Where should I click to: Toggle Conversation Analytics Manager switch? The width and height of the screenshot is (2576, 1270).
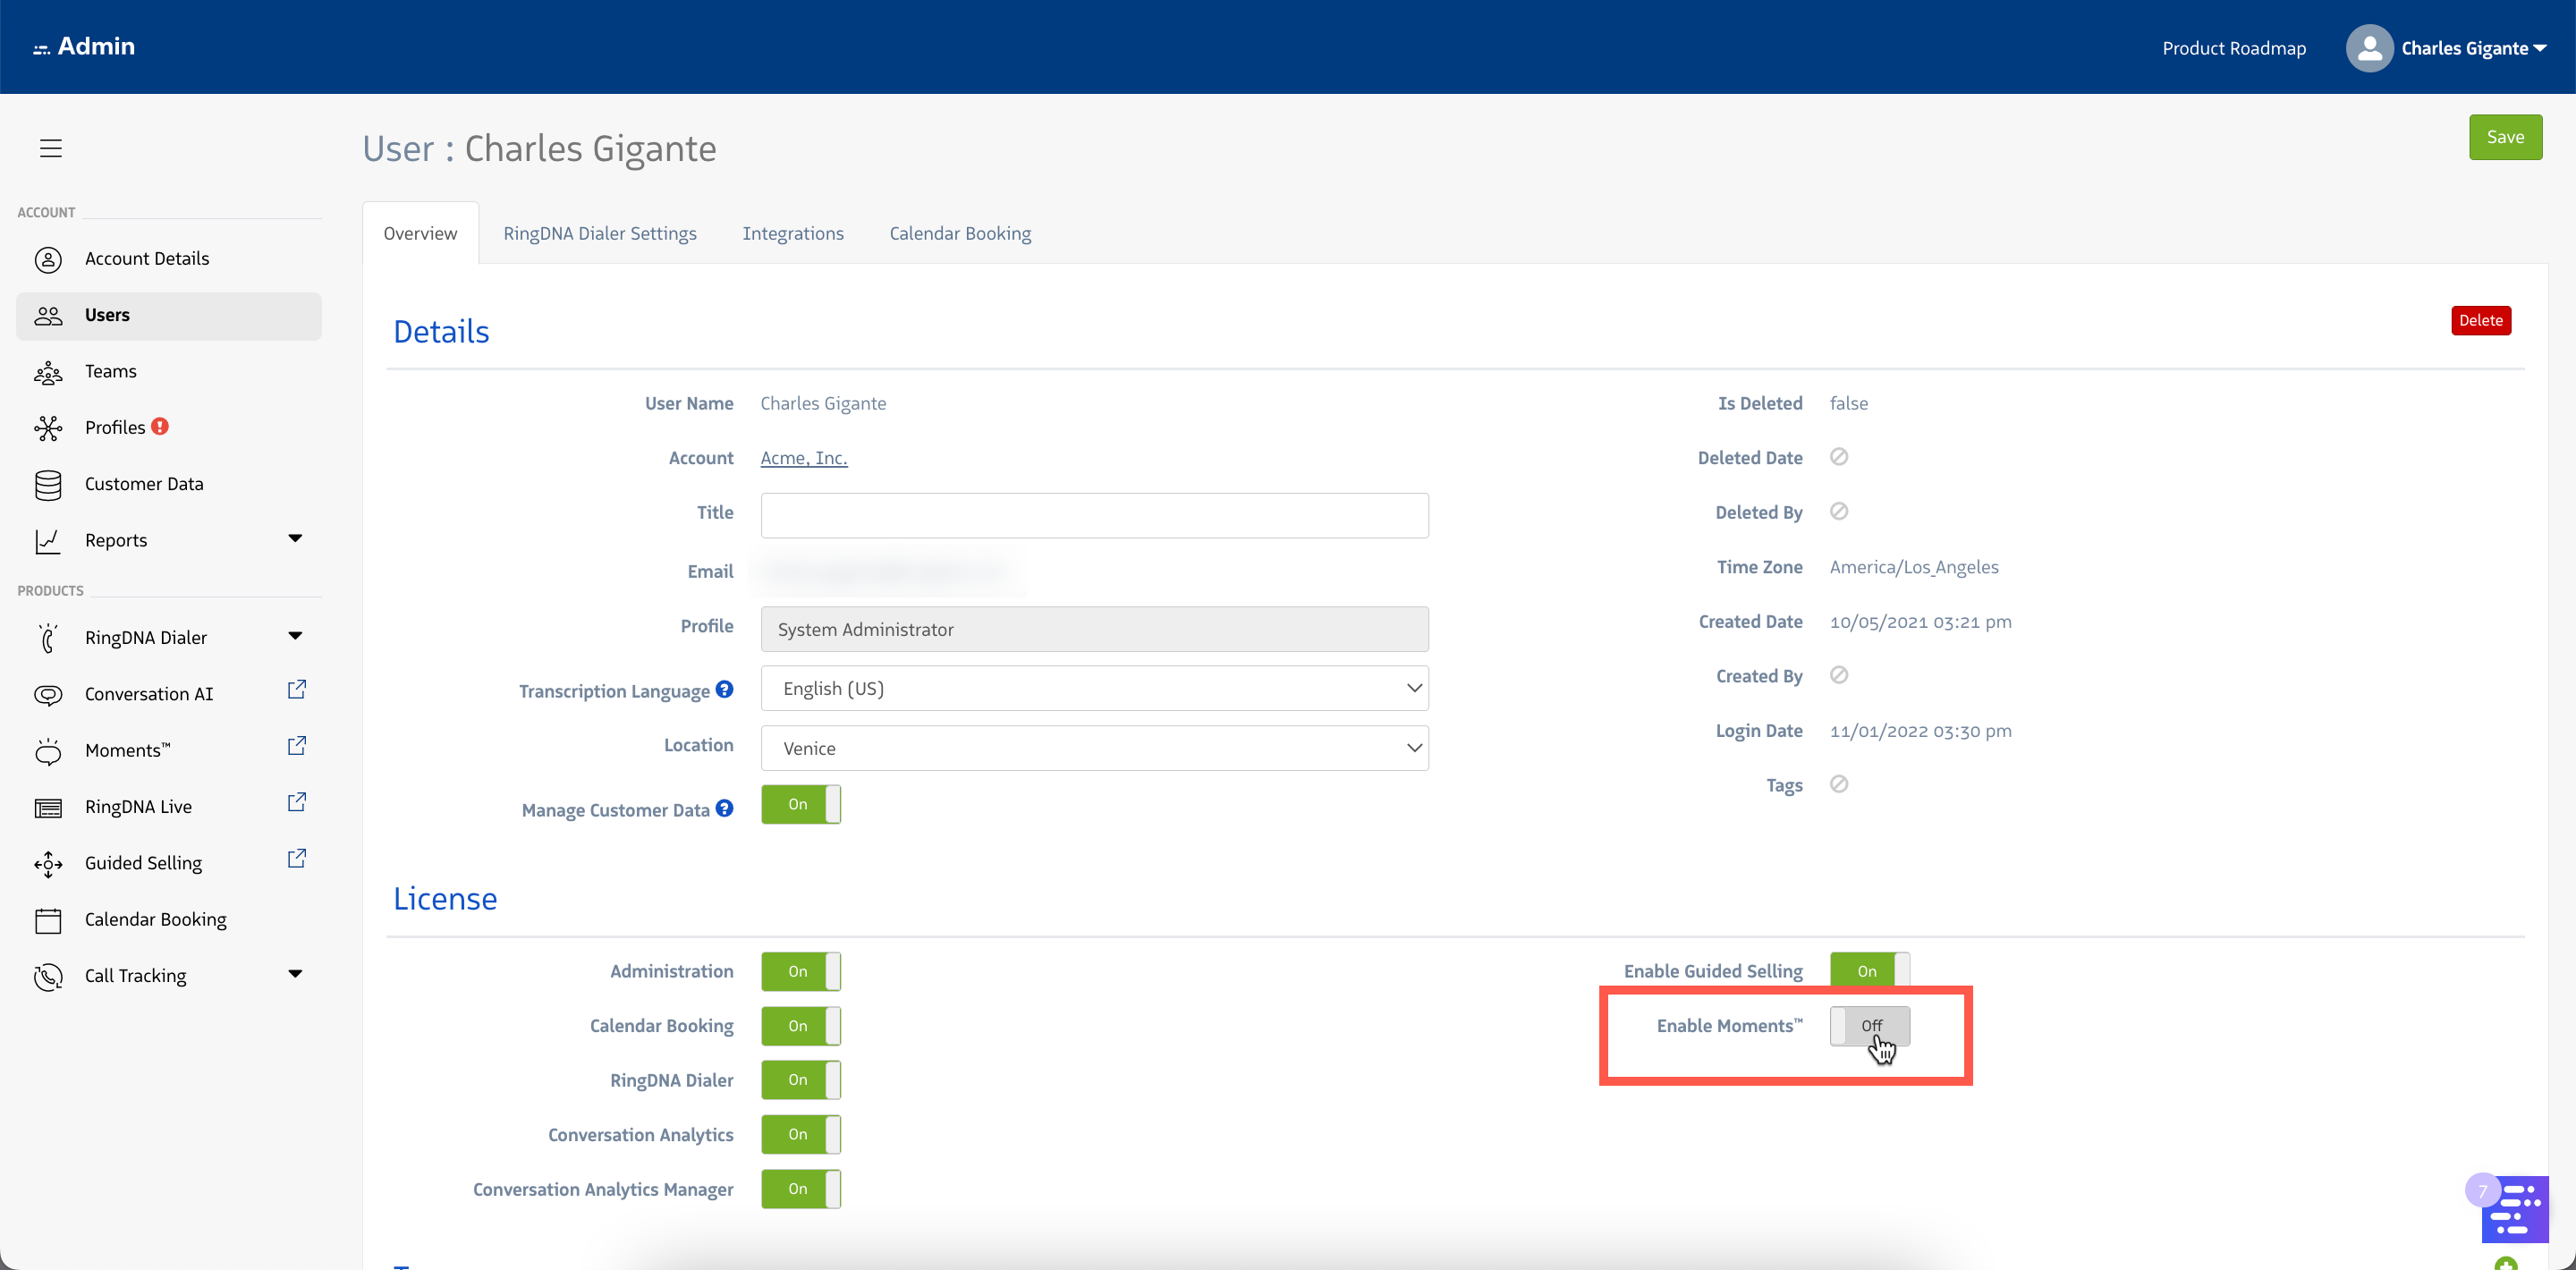pyautogui.click(x=800, y=1189)
